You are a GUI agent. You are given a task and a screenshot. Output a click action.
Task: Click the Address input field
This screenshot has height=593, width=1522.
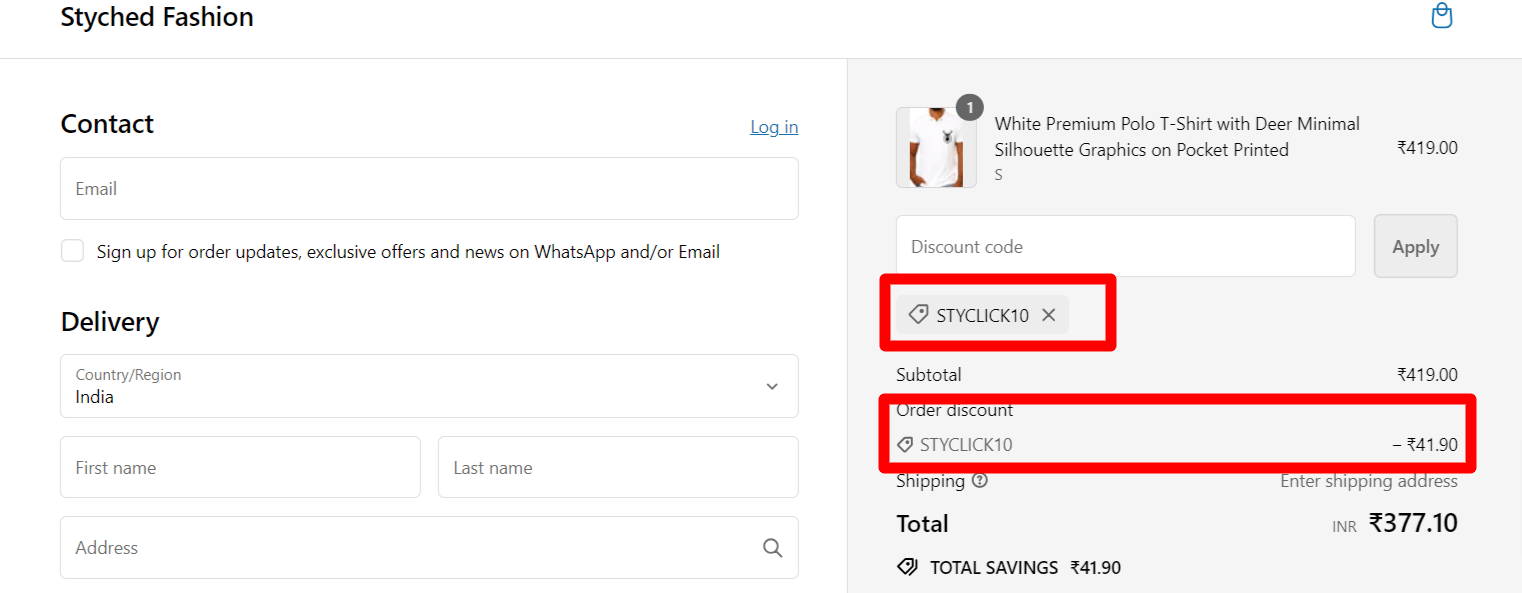[410, 548]
